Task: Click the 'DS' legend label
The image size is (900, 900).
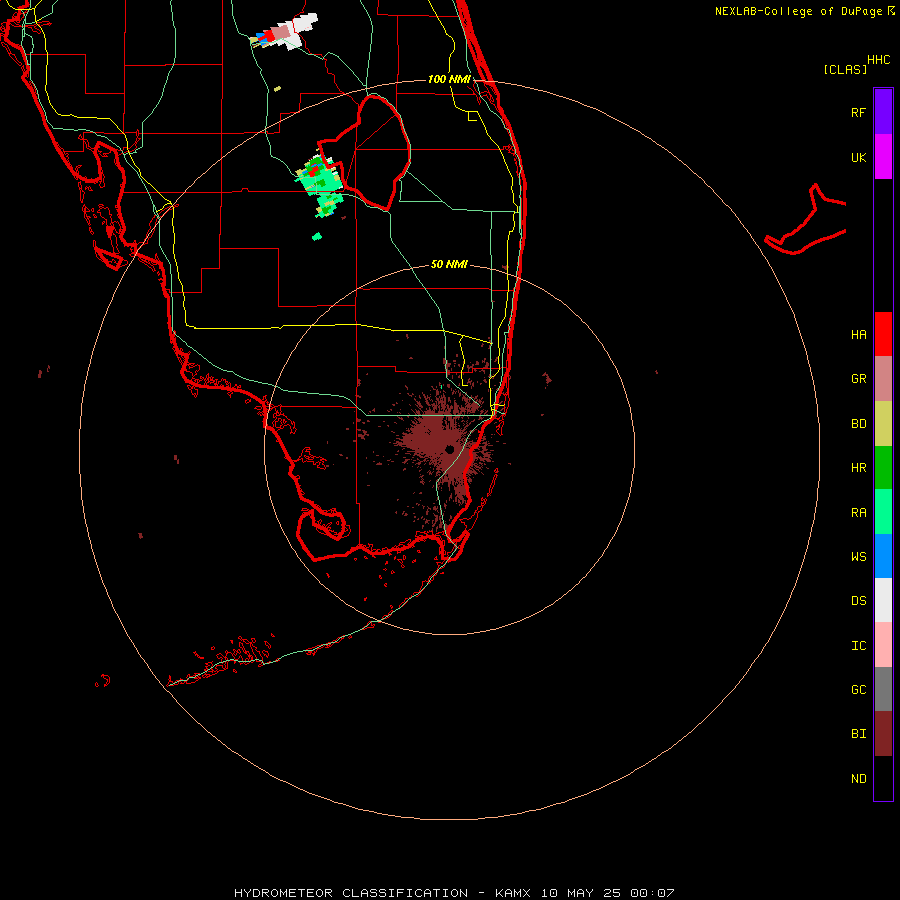Action: tap(858, 601)
